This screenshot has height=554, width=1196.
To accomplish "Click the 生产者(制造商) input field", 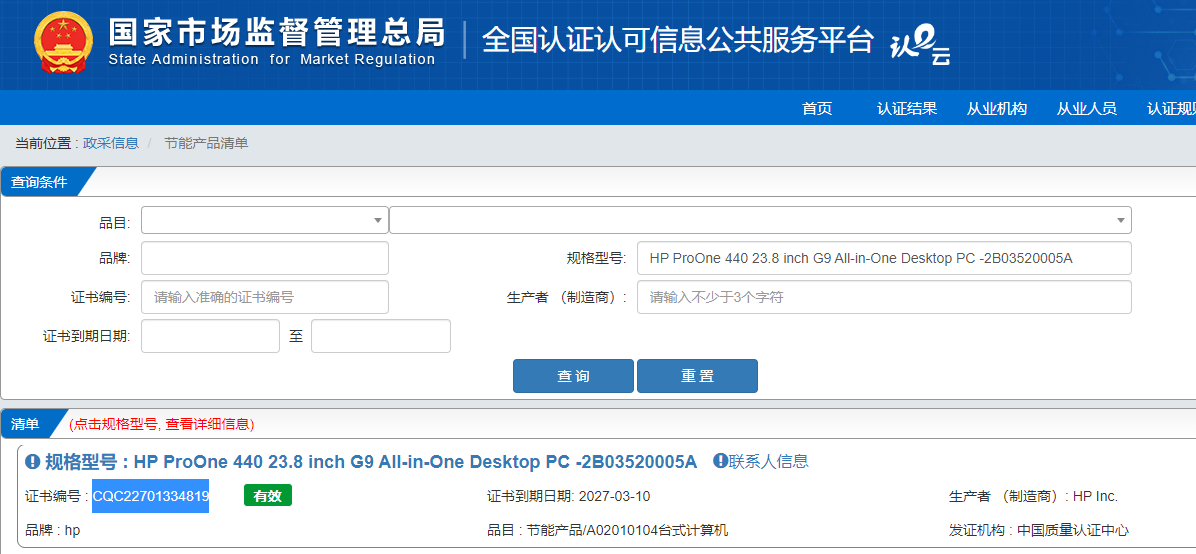I will [x=884, y=297].
